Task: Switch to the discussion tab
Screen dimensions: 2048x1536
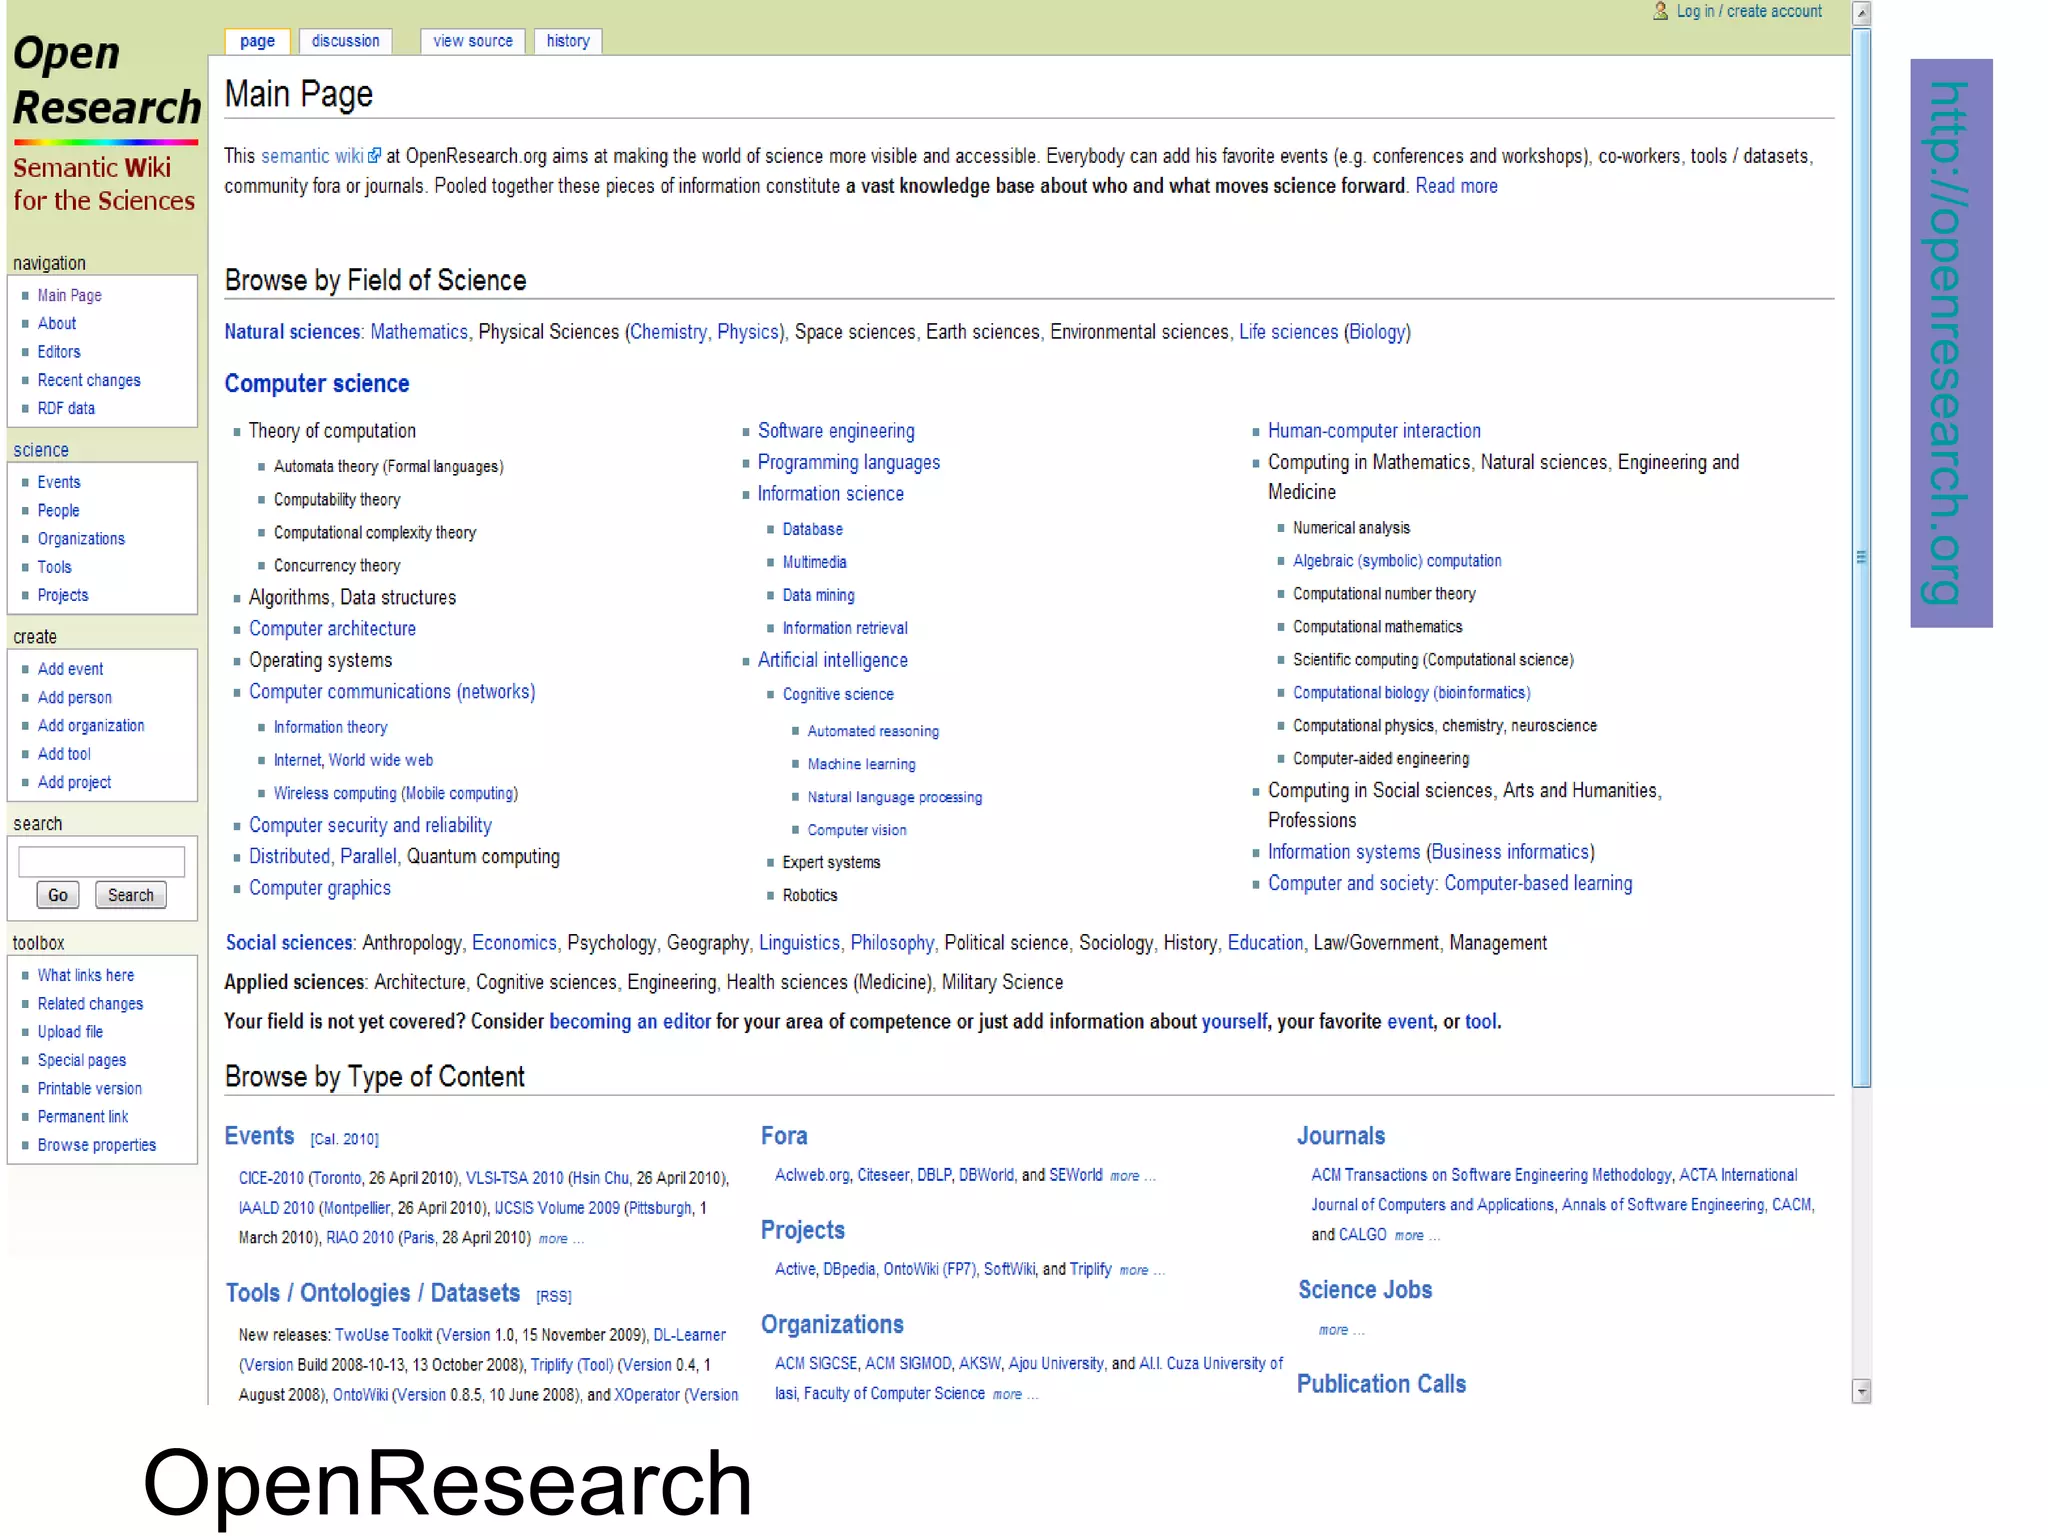Action: click(x=345, y=41)
